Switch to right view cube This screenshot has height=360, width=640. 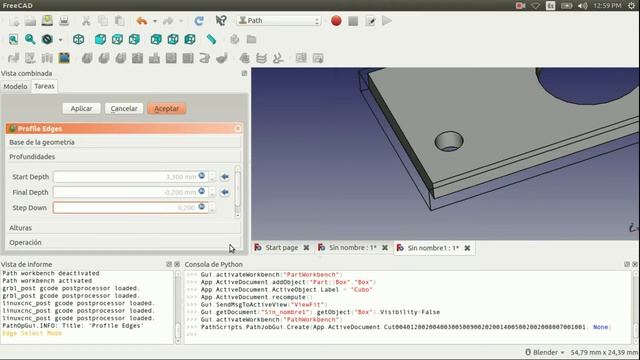tap(134, 39)
